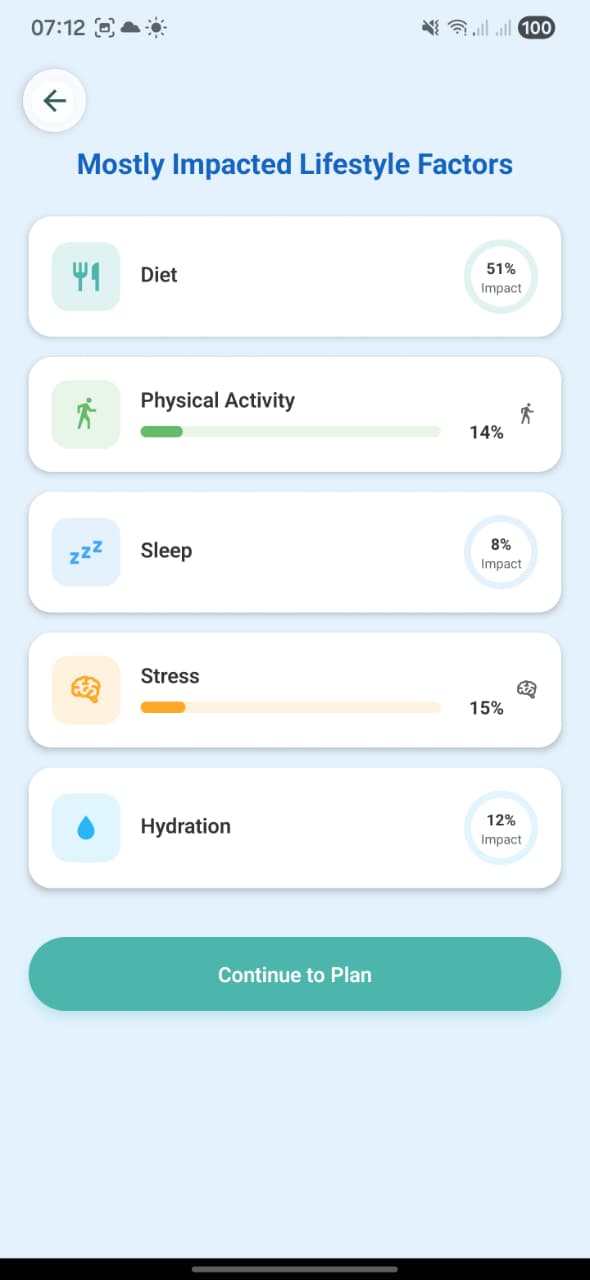
Task: Tap the weather cloud icon in status bar
Action: pyautogui.click(x=130, y=28)
